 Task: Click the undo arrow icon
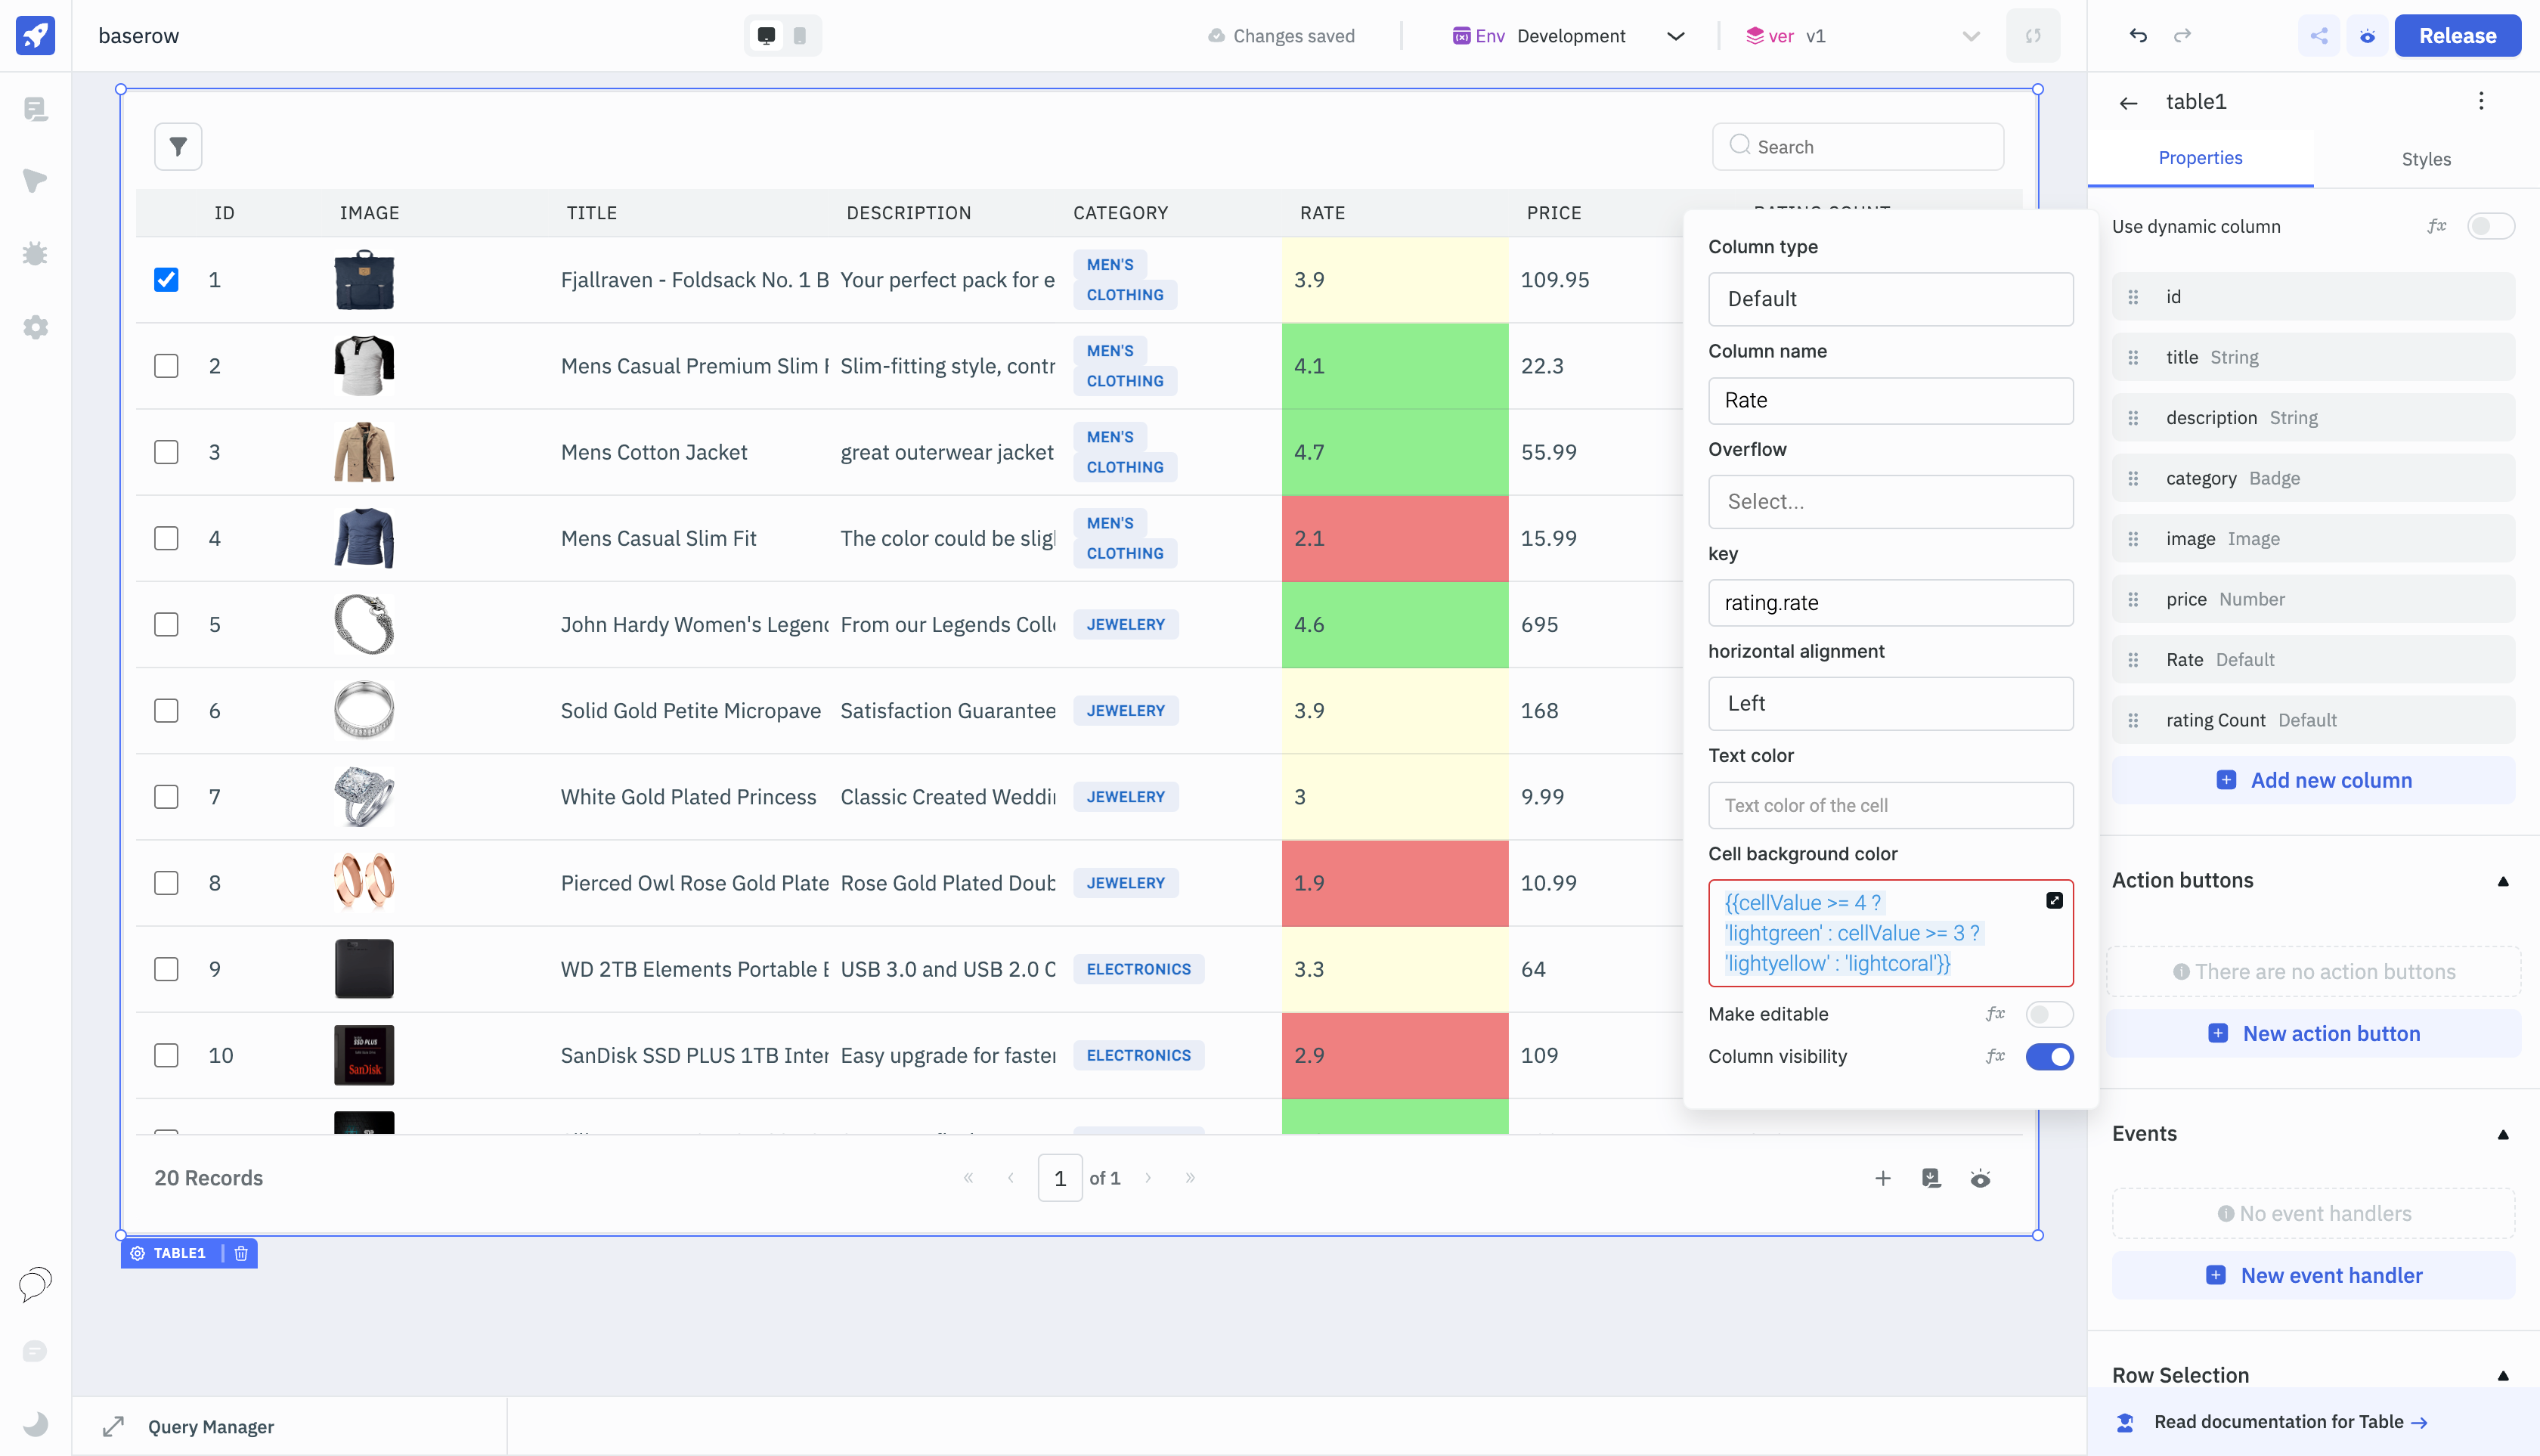coord(2138,36)
